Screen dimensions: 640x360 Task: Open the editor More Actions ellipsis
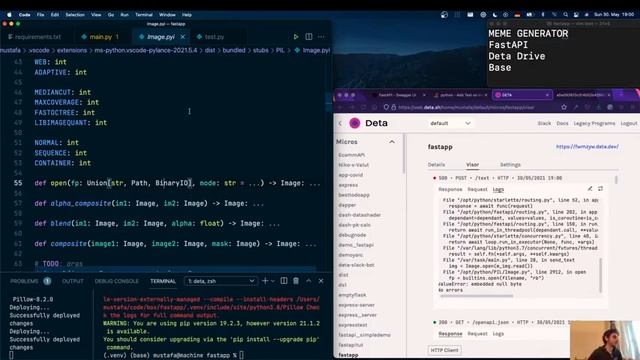[x=321, y=37]
